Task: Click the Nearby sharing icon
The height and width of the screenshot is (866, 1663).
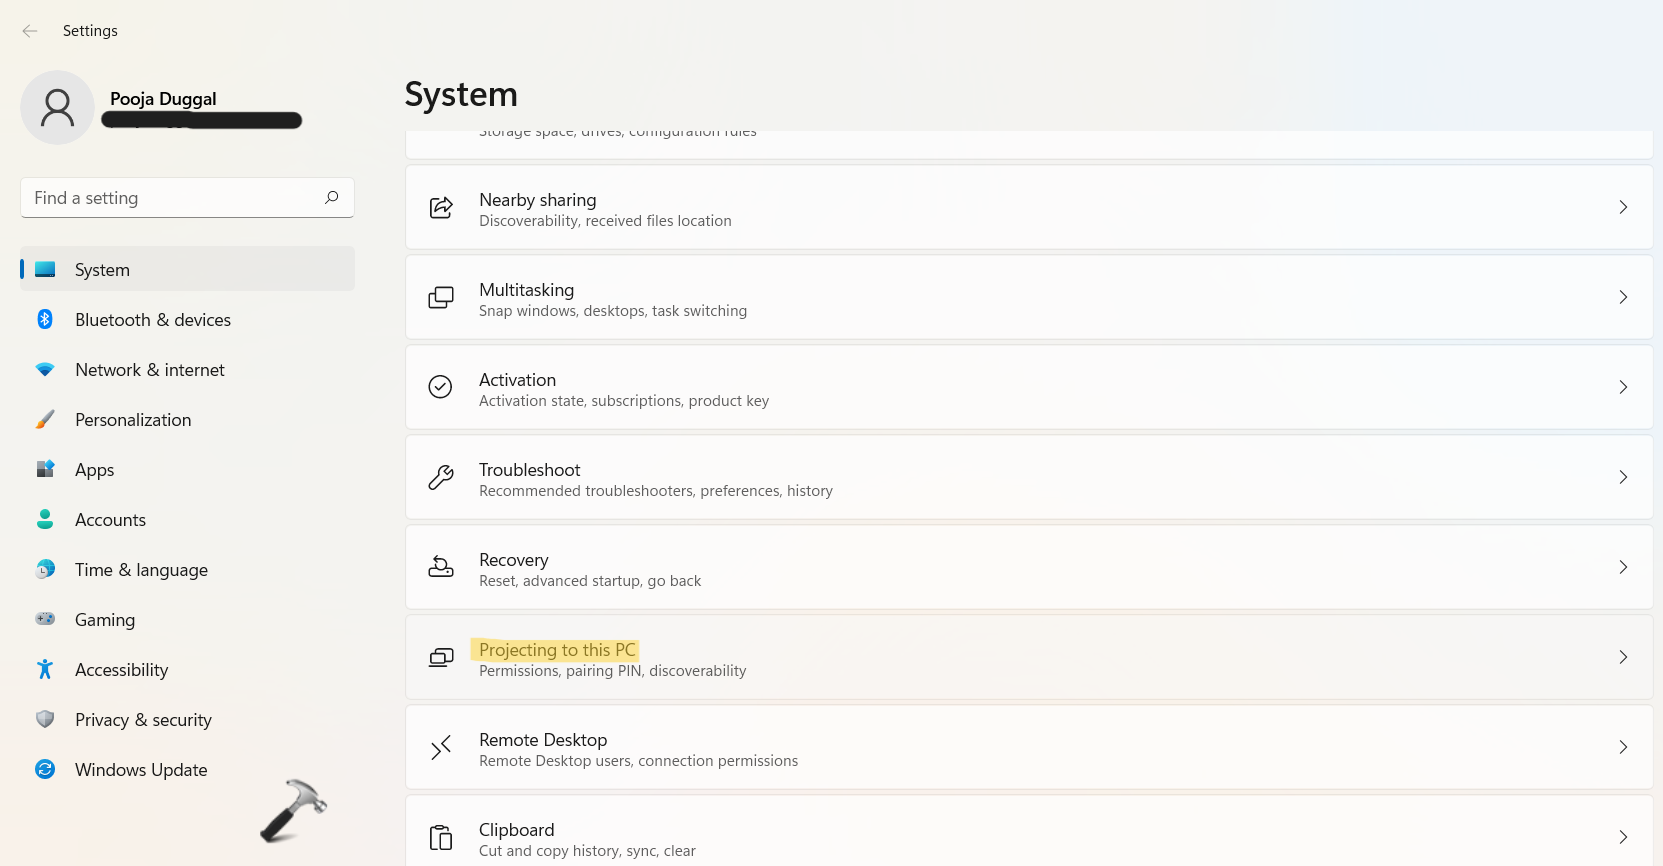Action: pyautogui.click(x=441, y=207)
